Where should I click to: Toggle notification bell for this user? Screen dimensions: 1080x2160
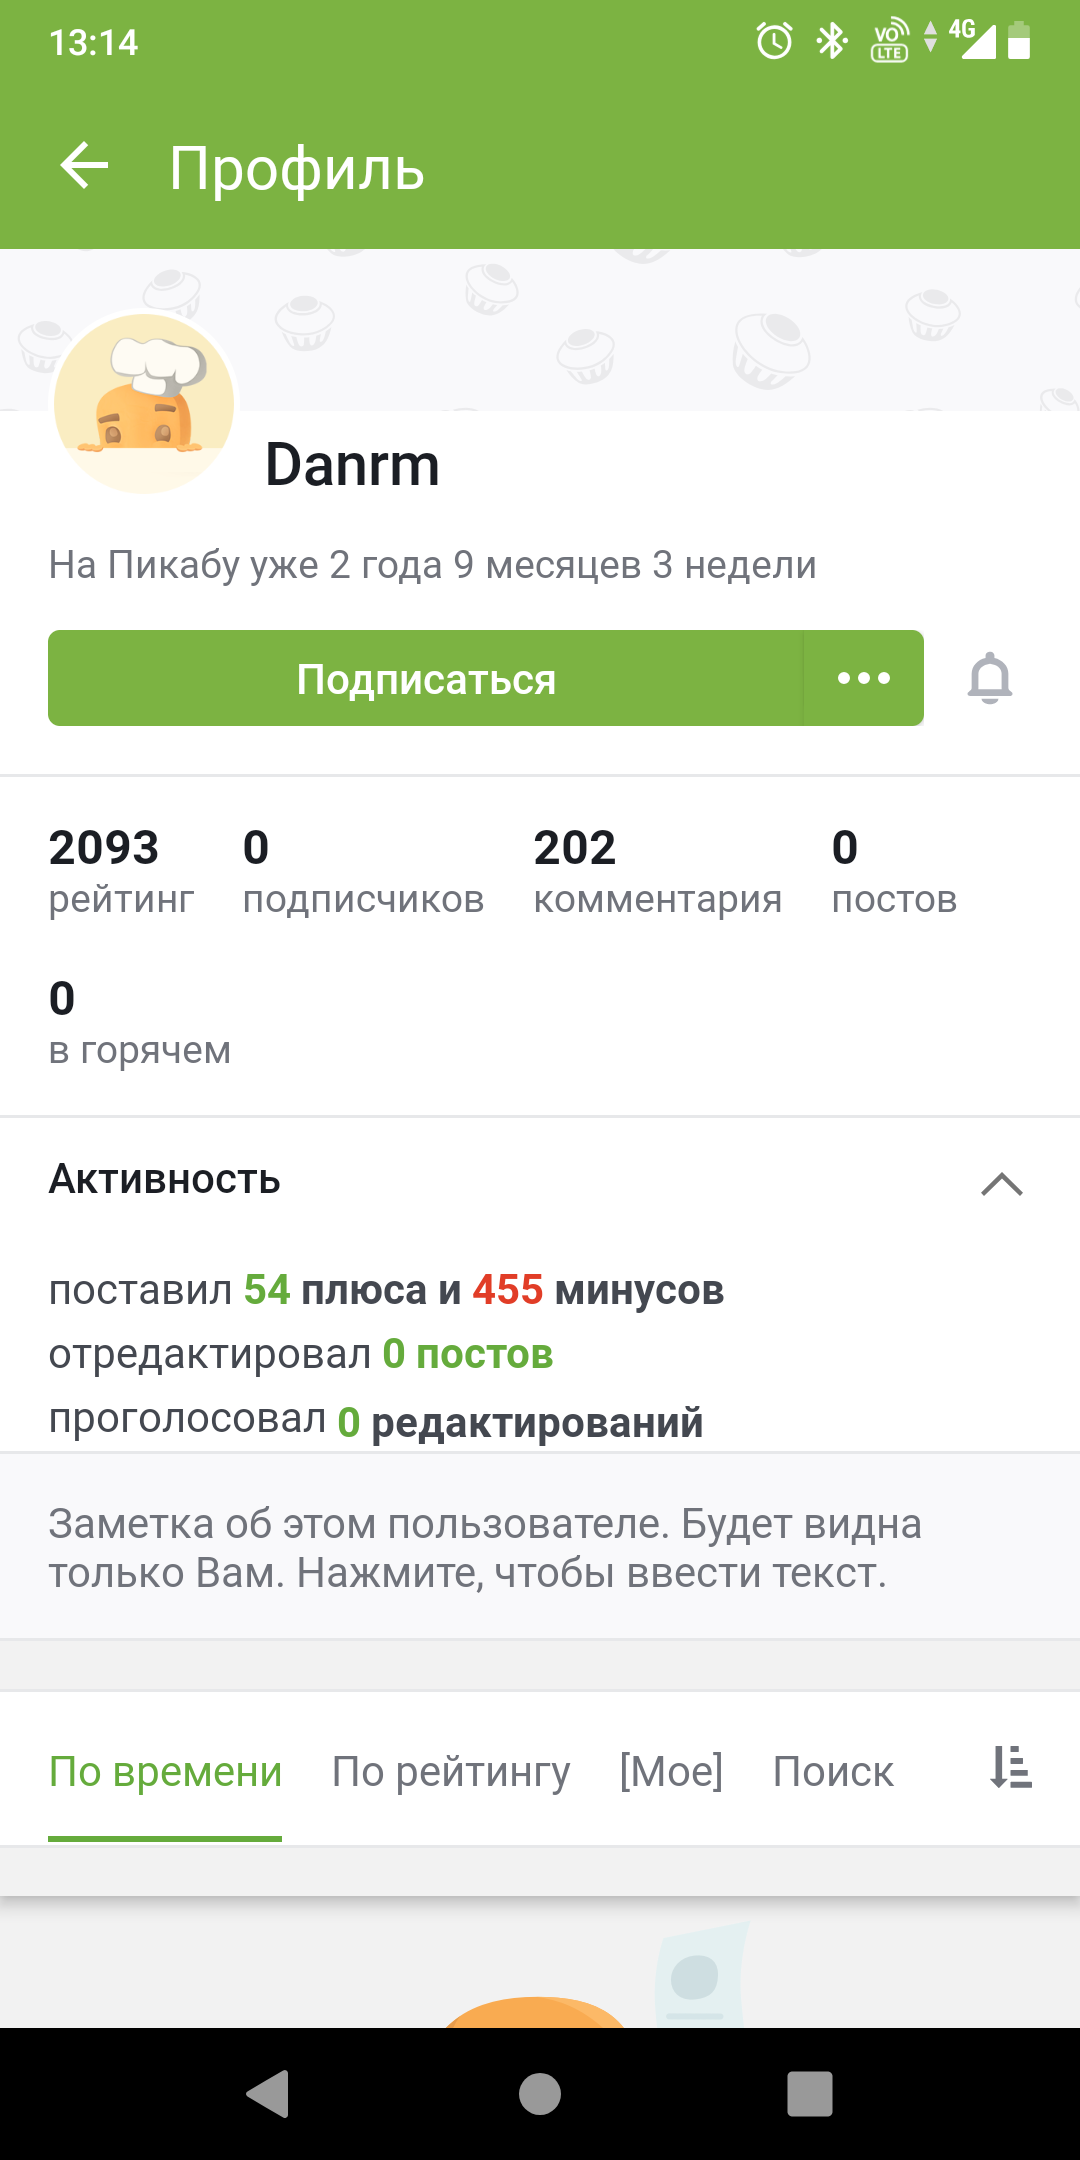click(990, 679)
